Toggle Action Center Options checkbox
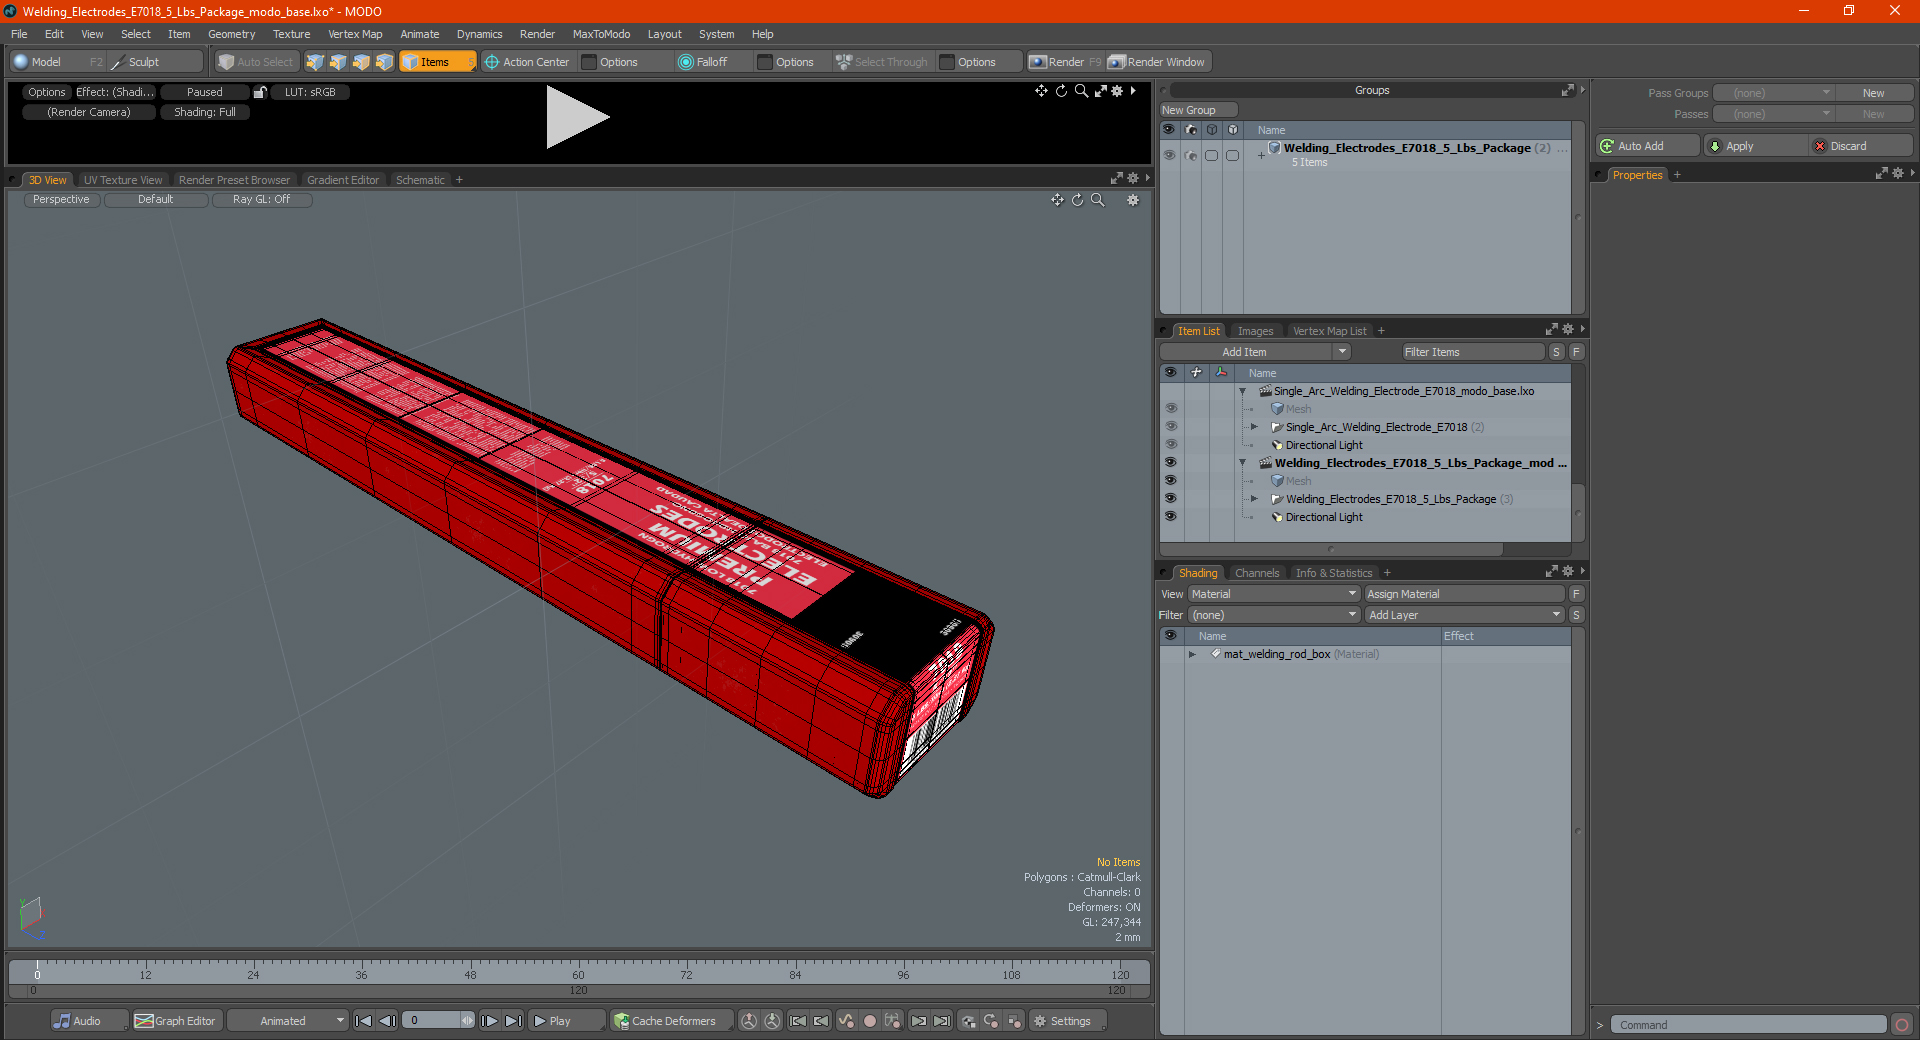The height and width of the screenshot is (1040, 1920). coord(590,62)
